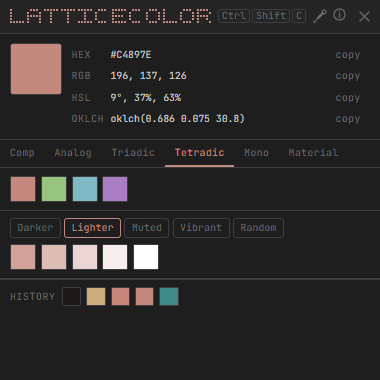
Task: Restore the teal history color
Action: [x=169, y=297]
